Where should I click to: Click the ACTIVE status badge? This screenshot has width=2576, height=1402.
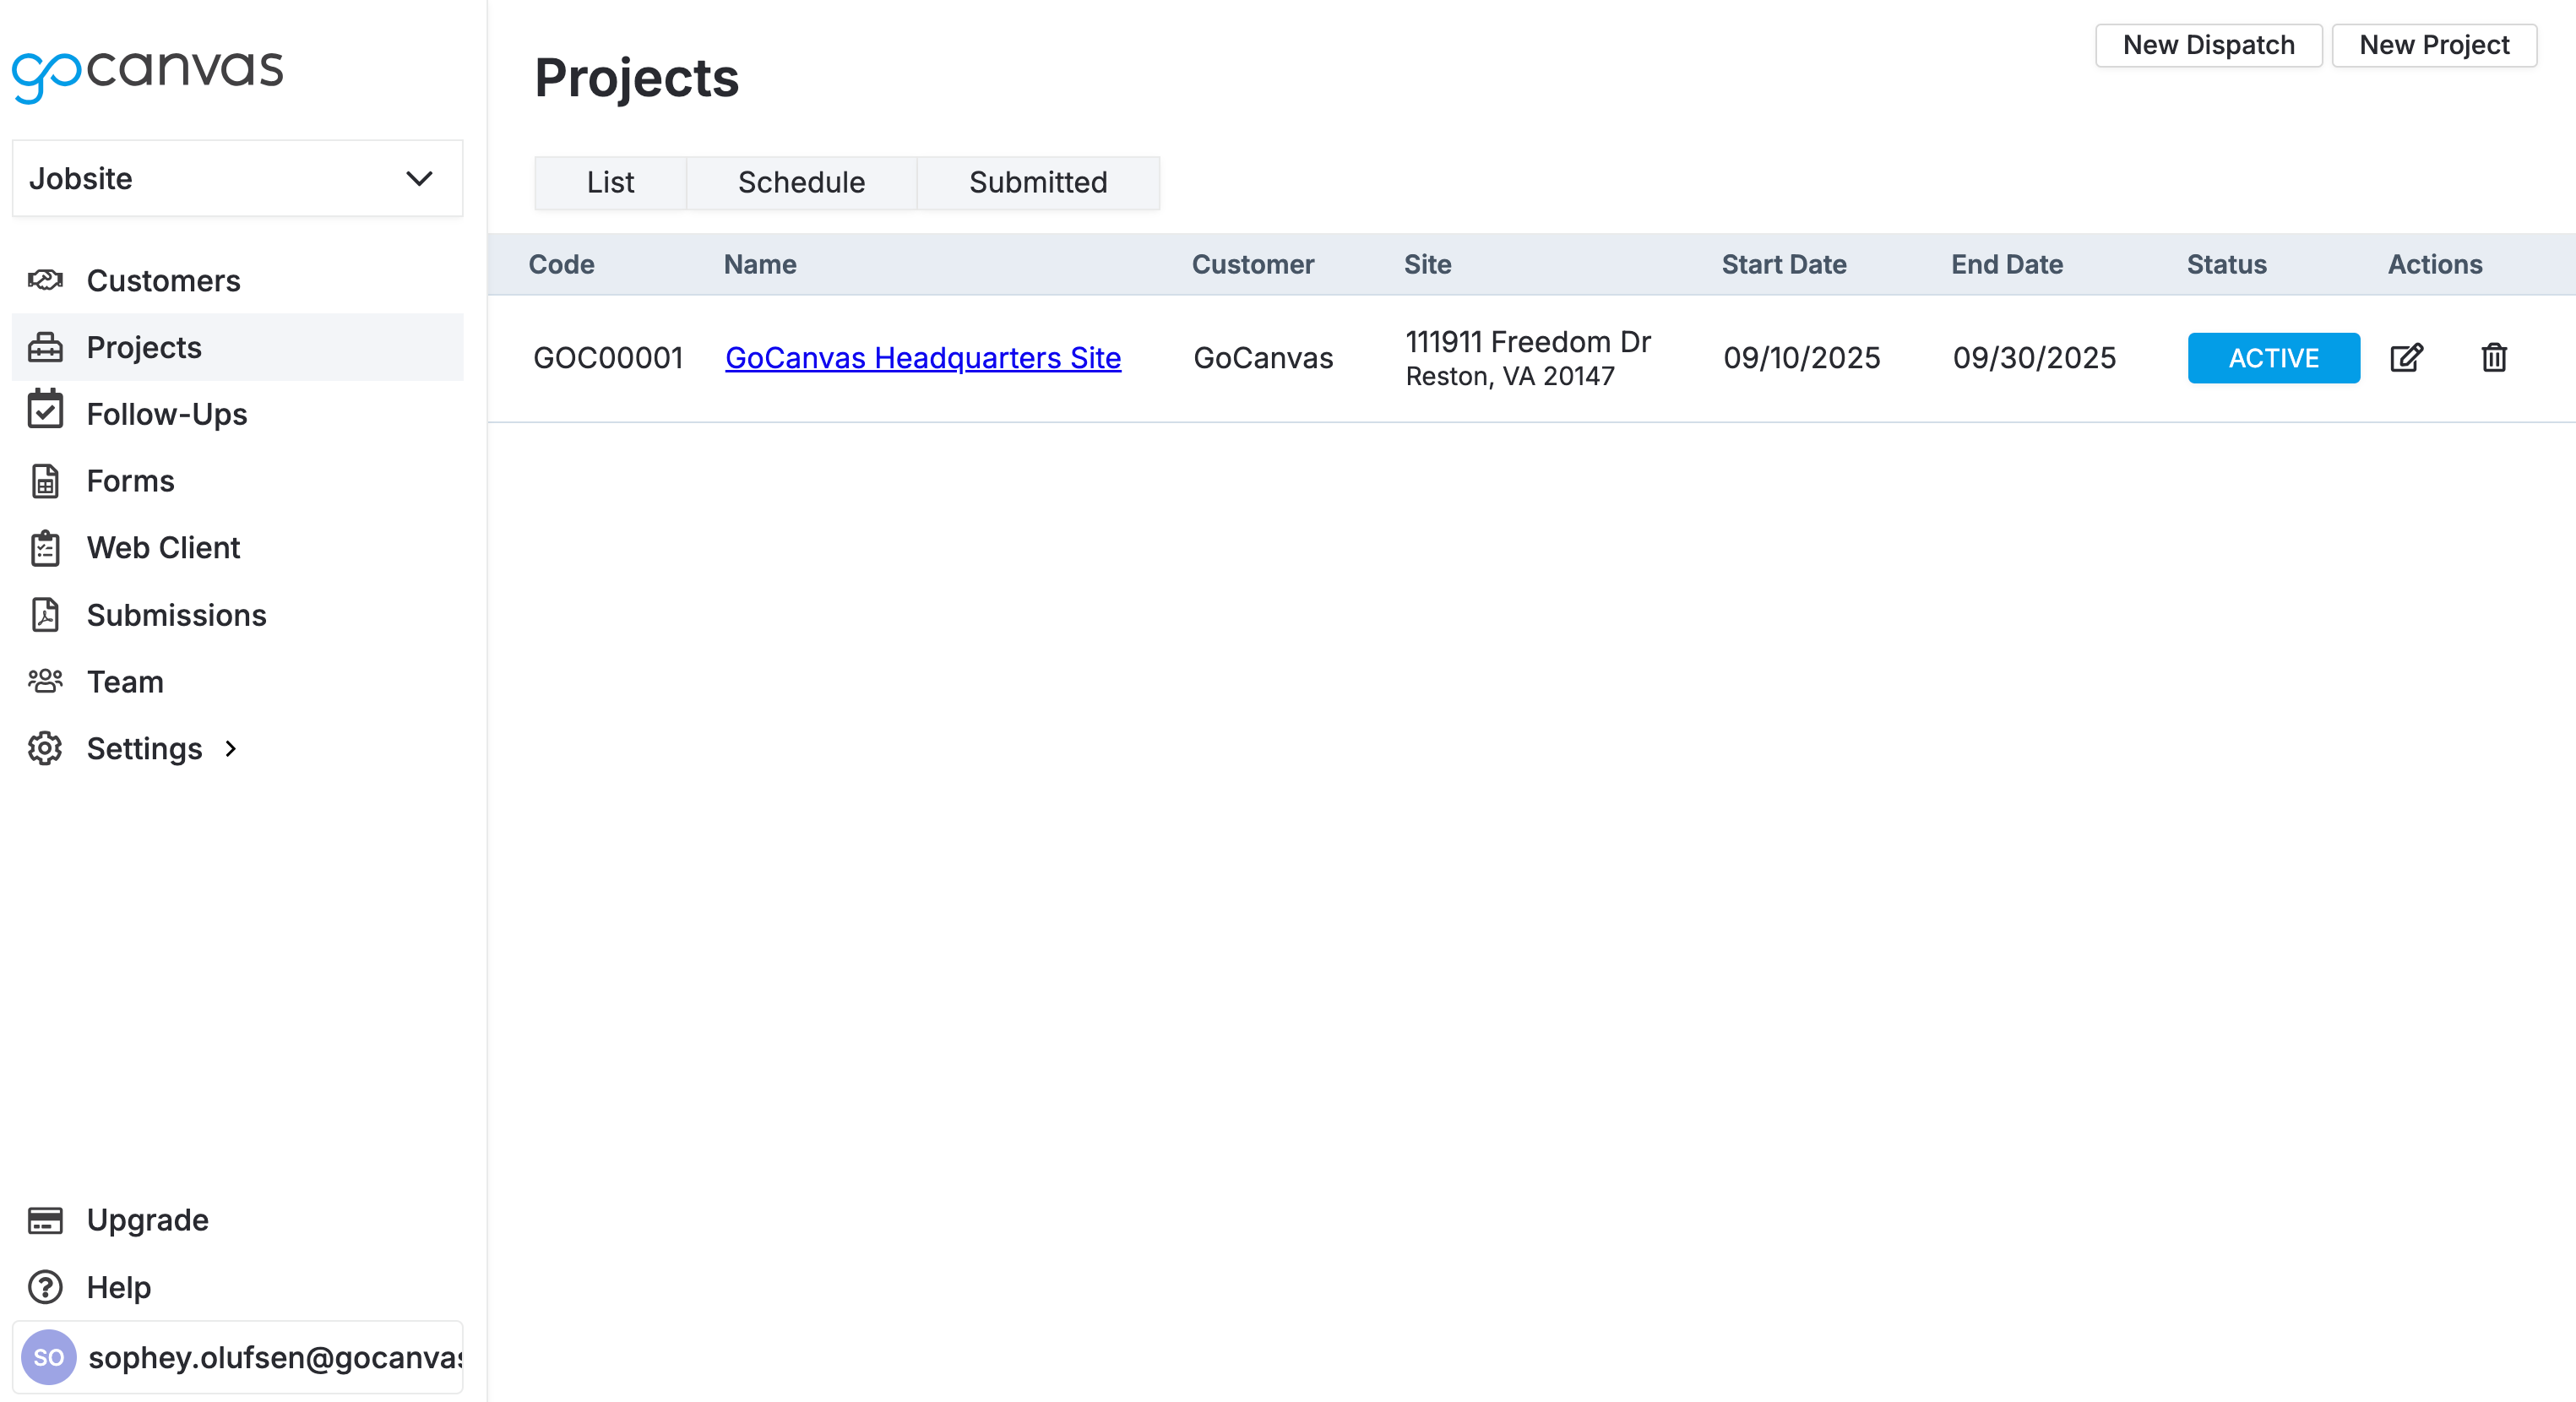click(2273, 358)
